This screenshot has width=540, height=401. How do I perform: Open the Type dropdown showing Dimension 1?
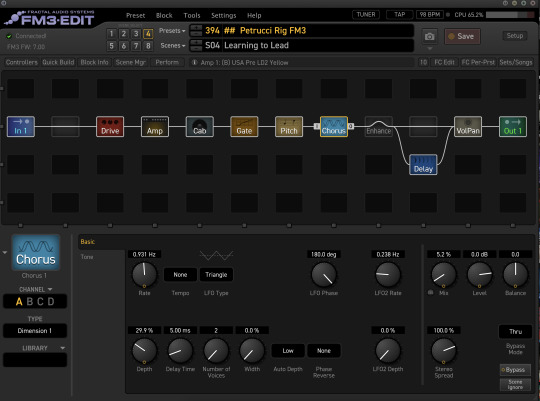point(35,331)
